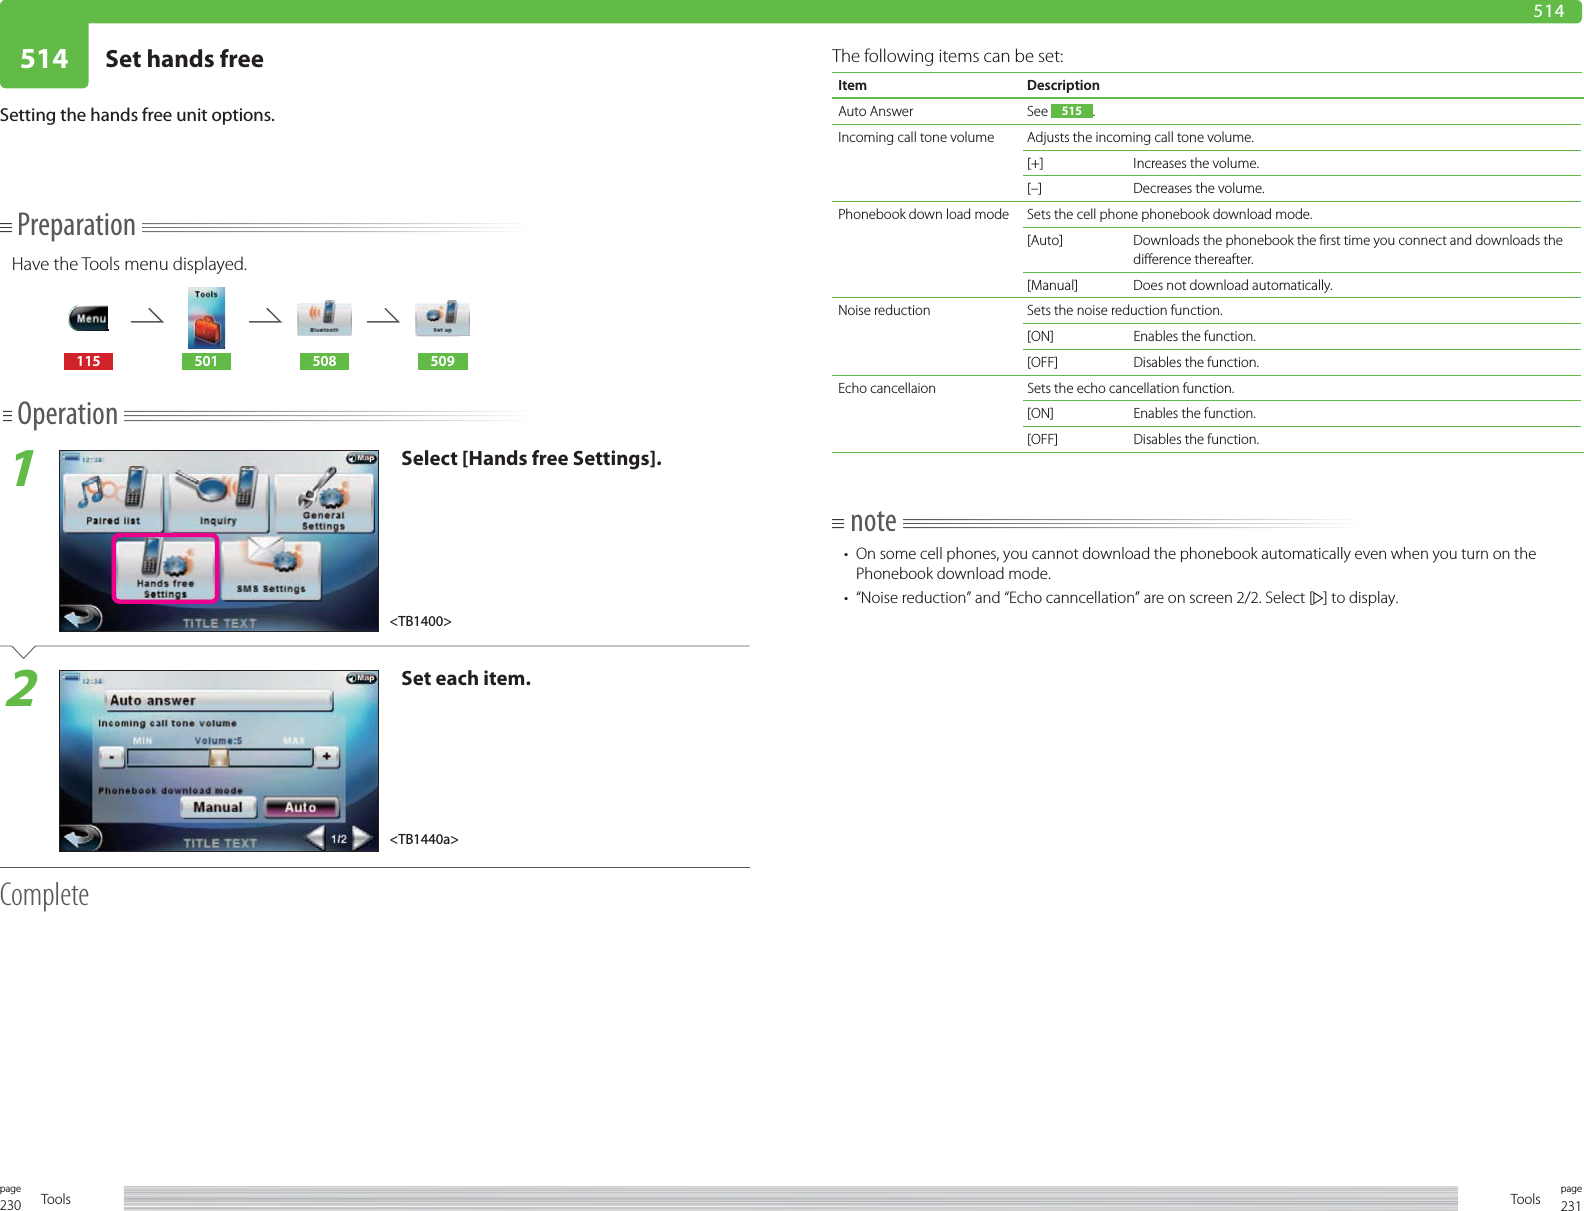Click the 'page 230' footer number
The height and width of the screenshot is (1211, 1584).
(x=11, y=1198)
